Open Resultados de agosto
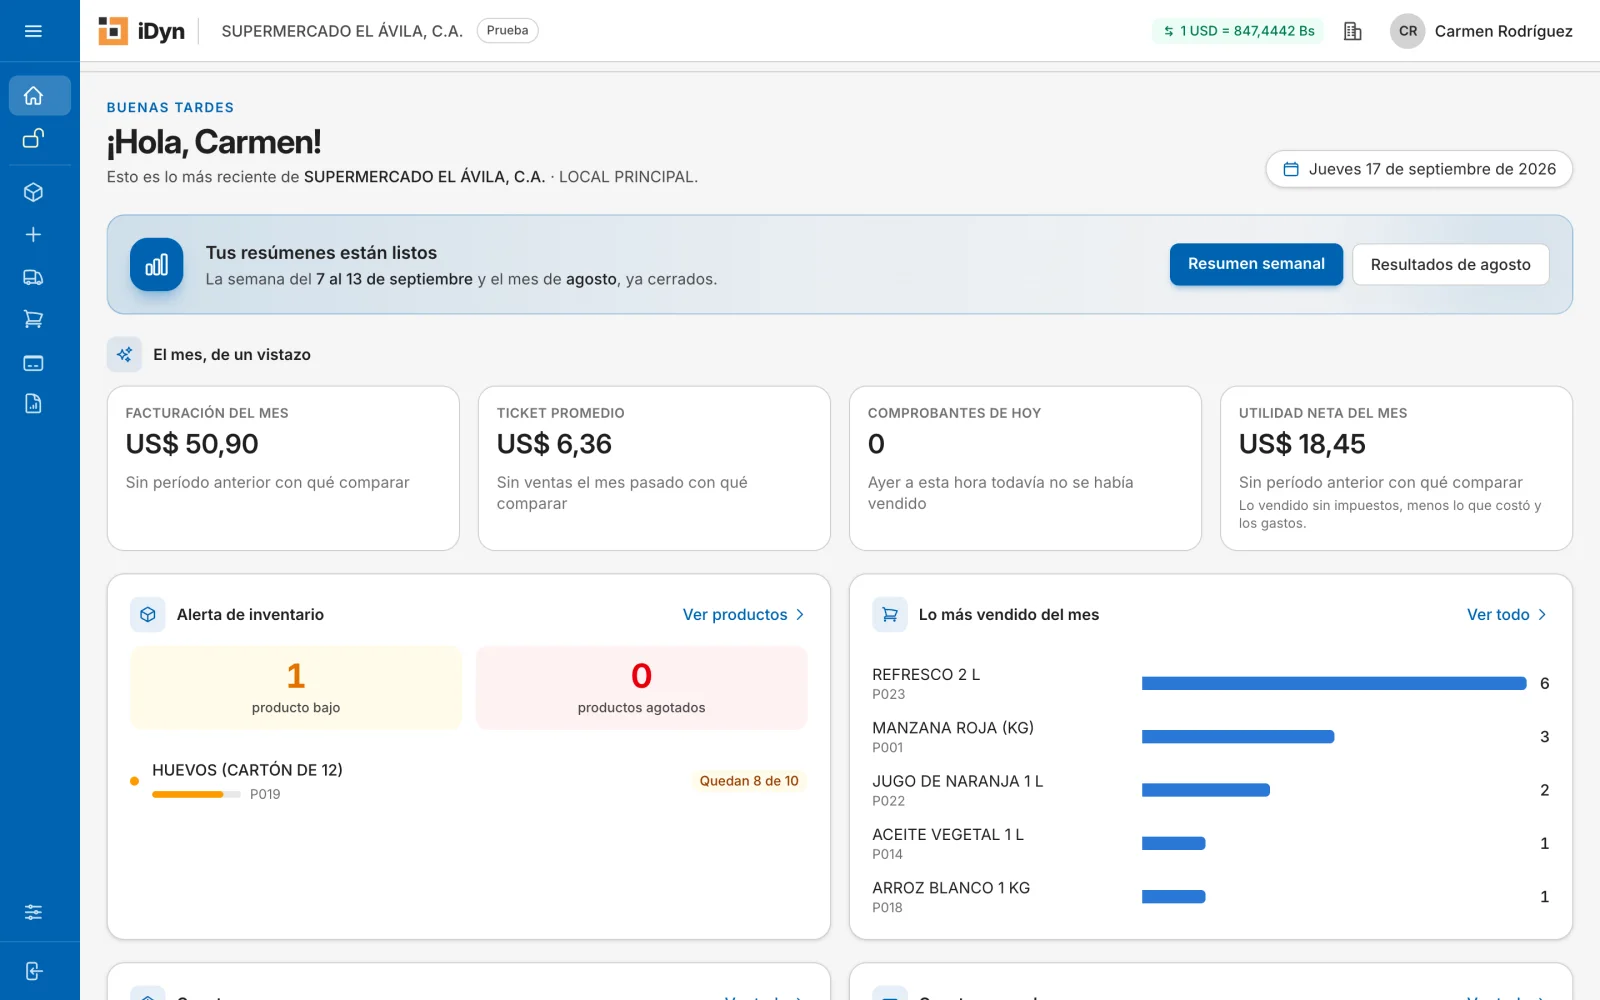The width and height of the screenshot is (1600, 1000). click(1450, 265)
